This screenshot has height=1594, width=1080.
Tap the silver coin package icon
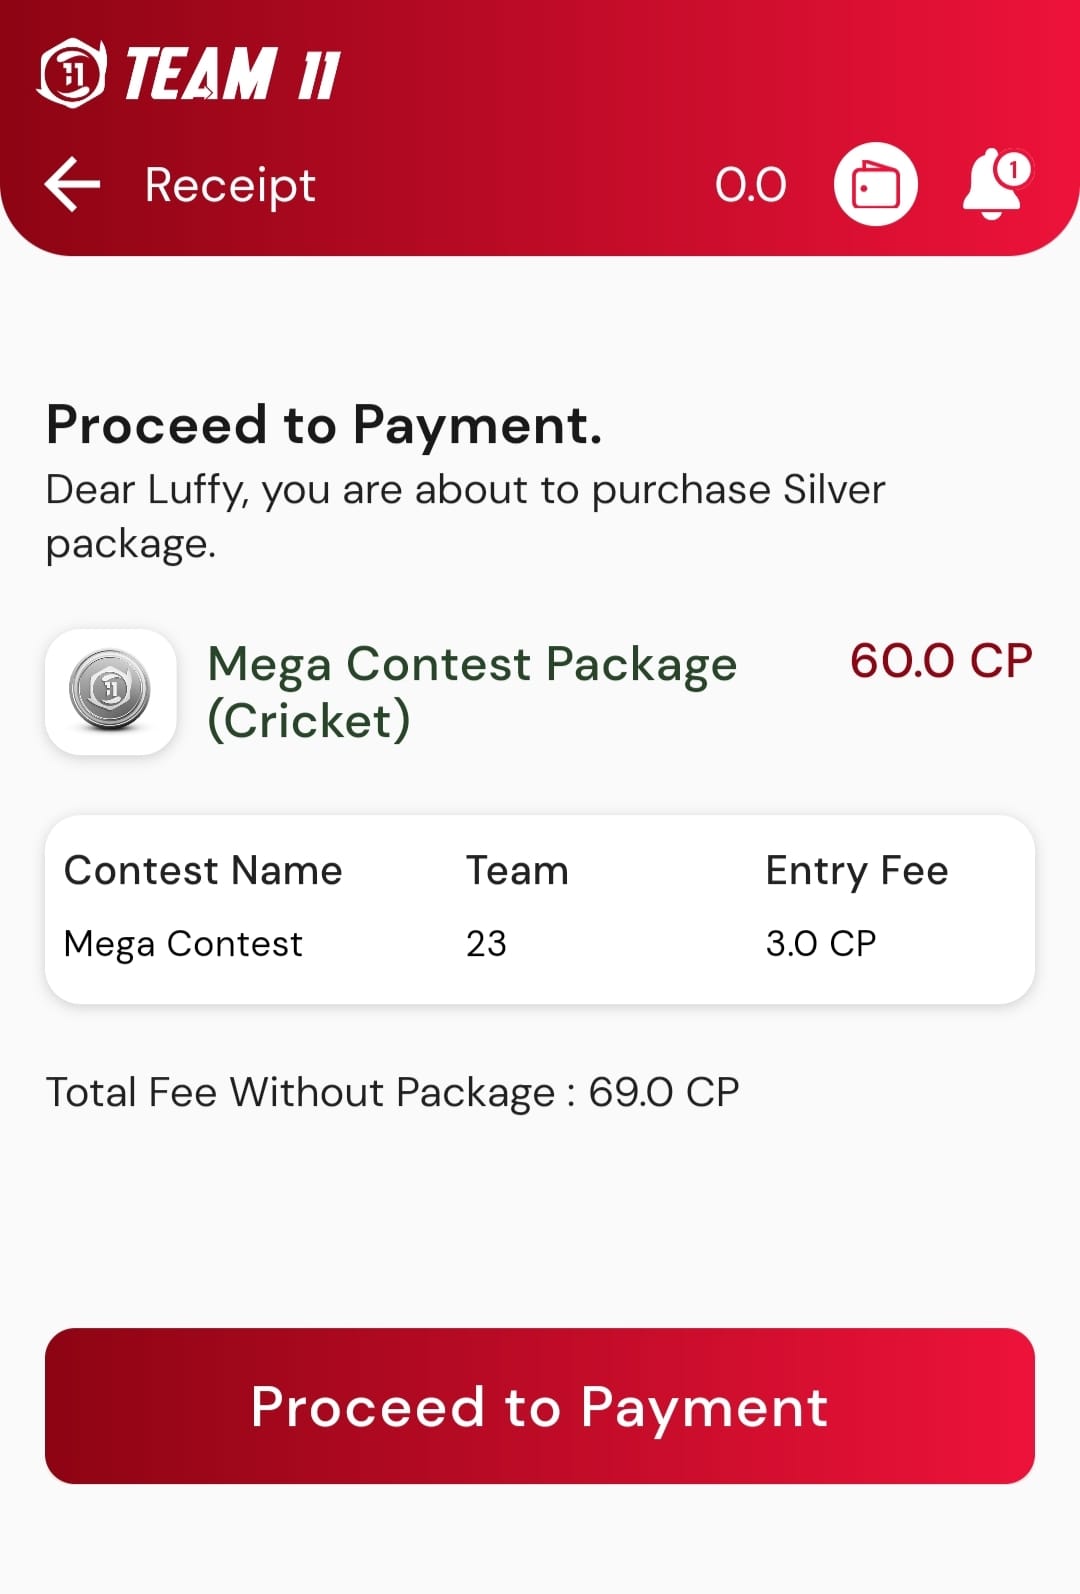[x=111, y=691]
